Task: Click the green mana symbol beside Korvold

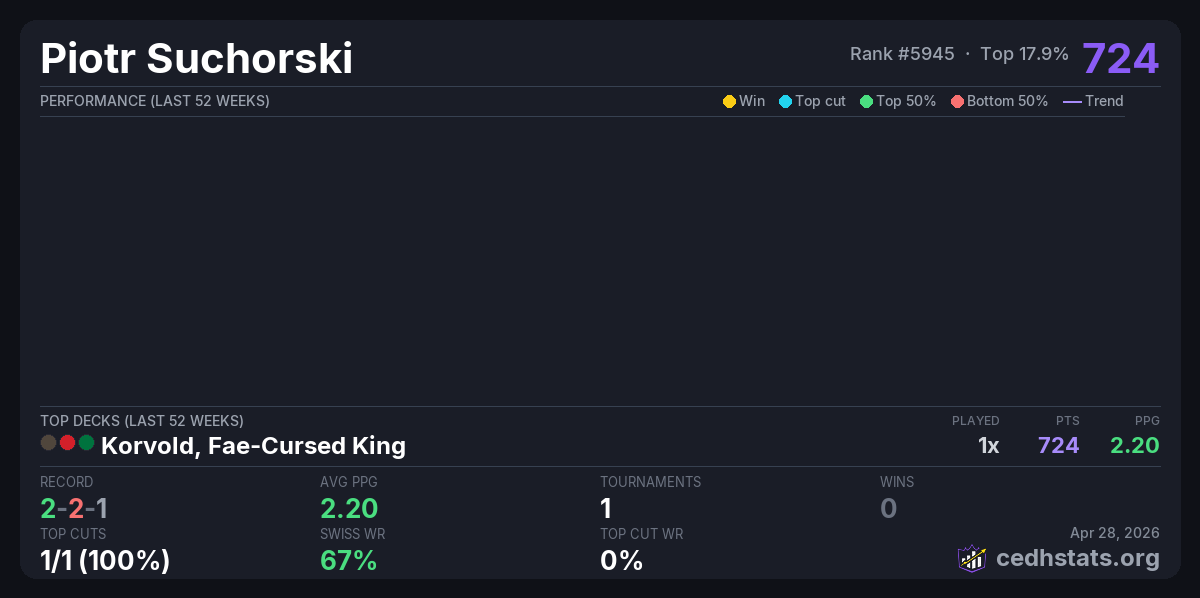Action: coord(86,443)
